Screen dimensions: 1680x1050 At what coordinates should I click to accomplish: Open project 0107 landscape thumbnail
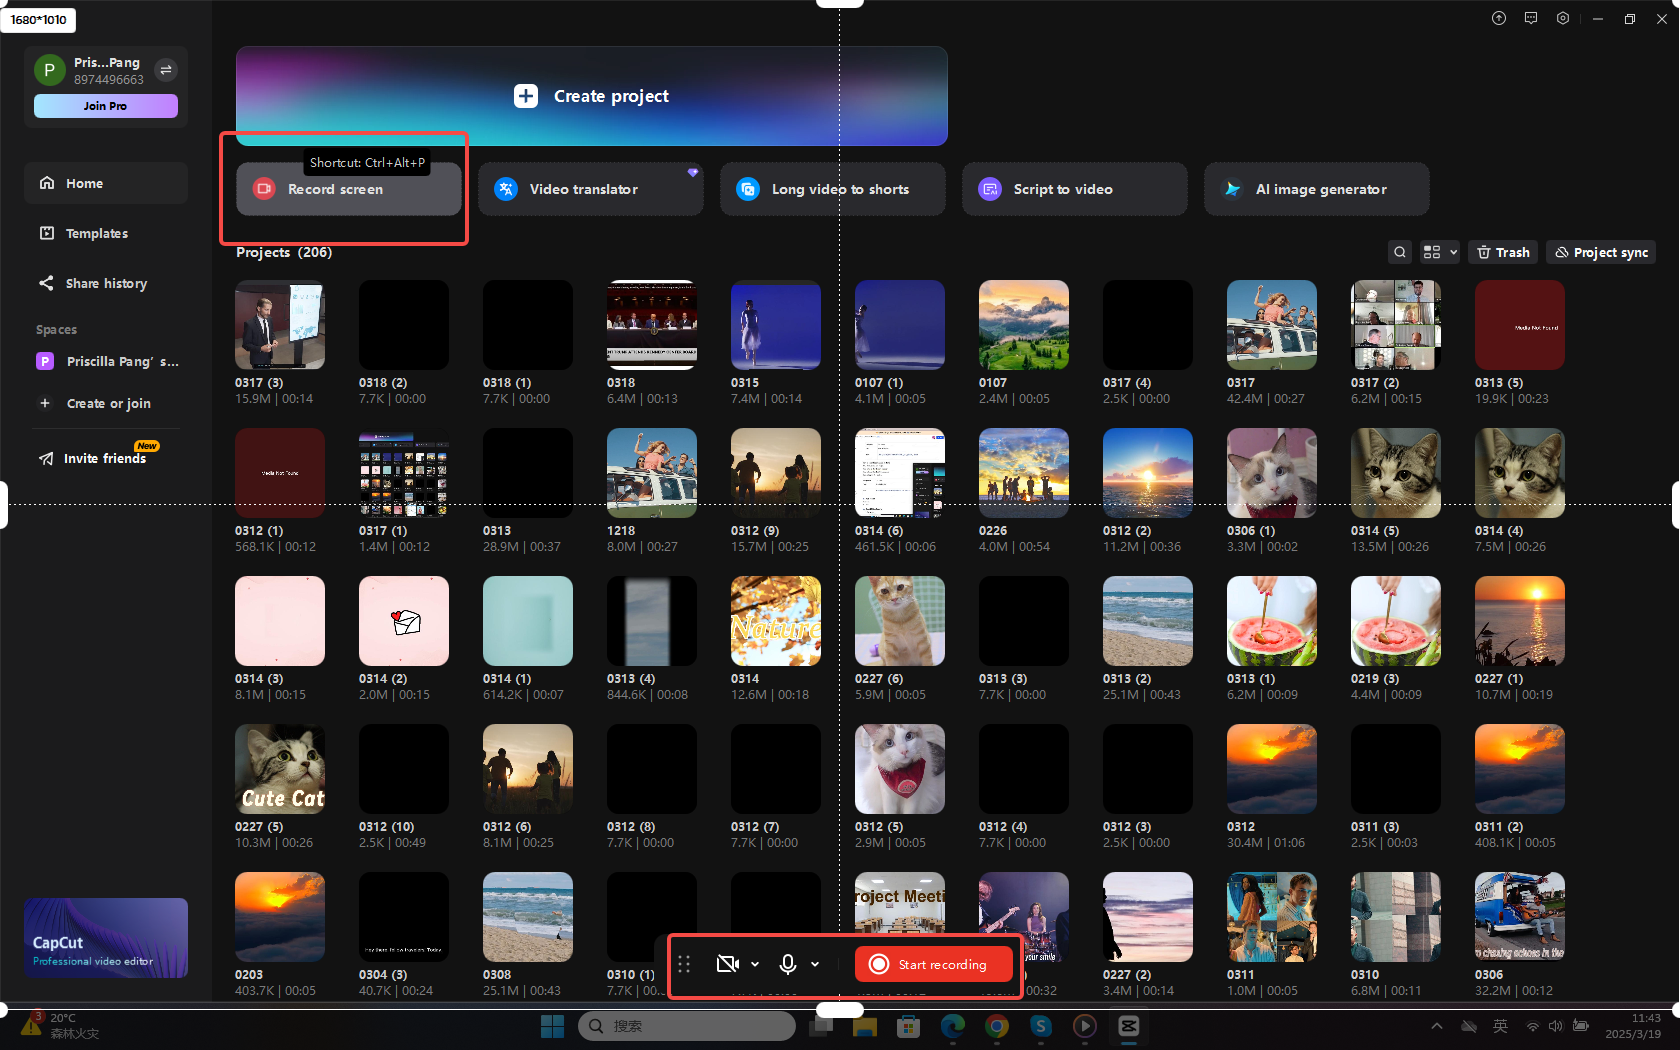[1024, 325]
